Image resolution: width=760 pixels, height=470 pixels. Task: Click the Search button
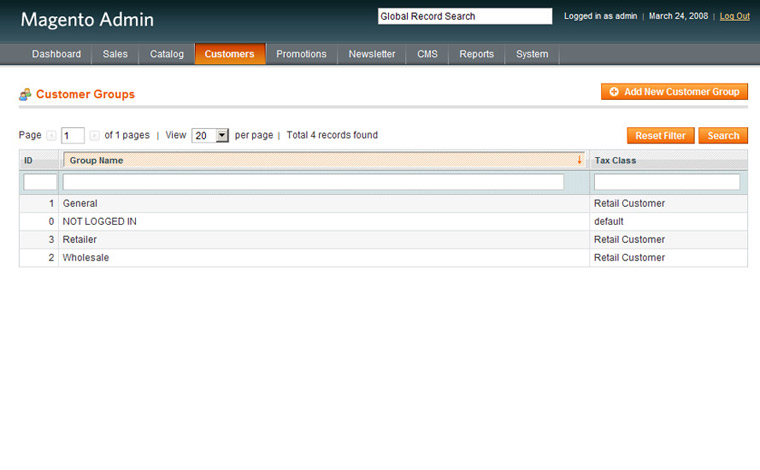723,136
